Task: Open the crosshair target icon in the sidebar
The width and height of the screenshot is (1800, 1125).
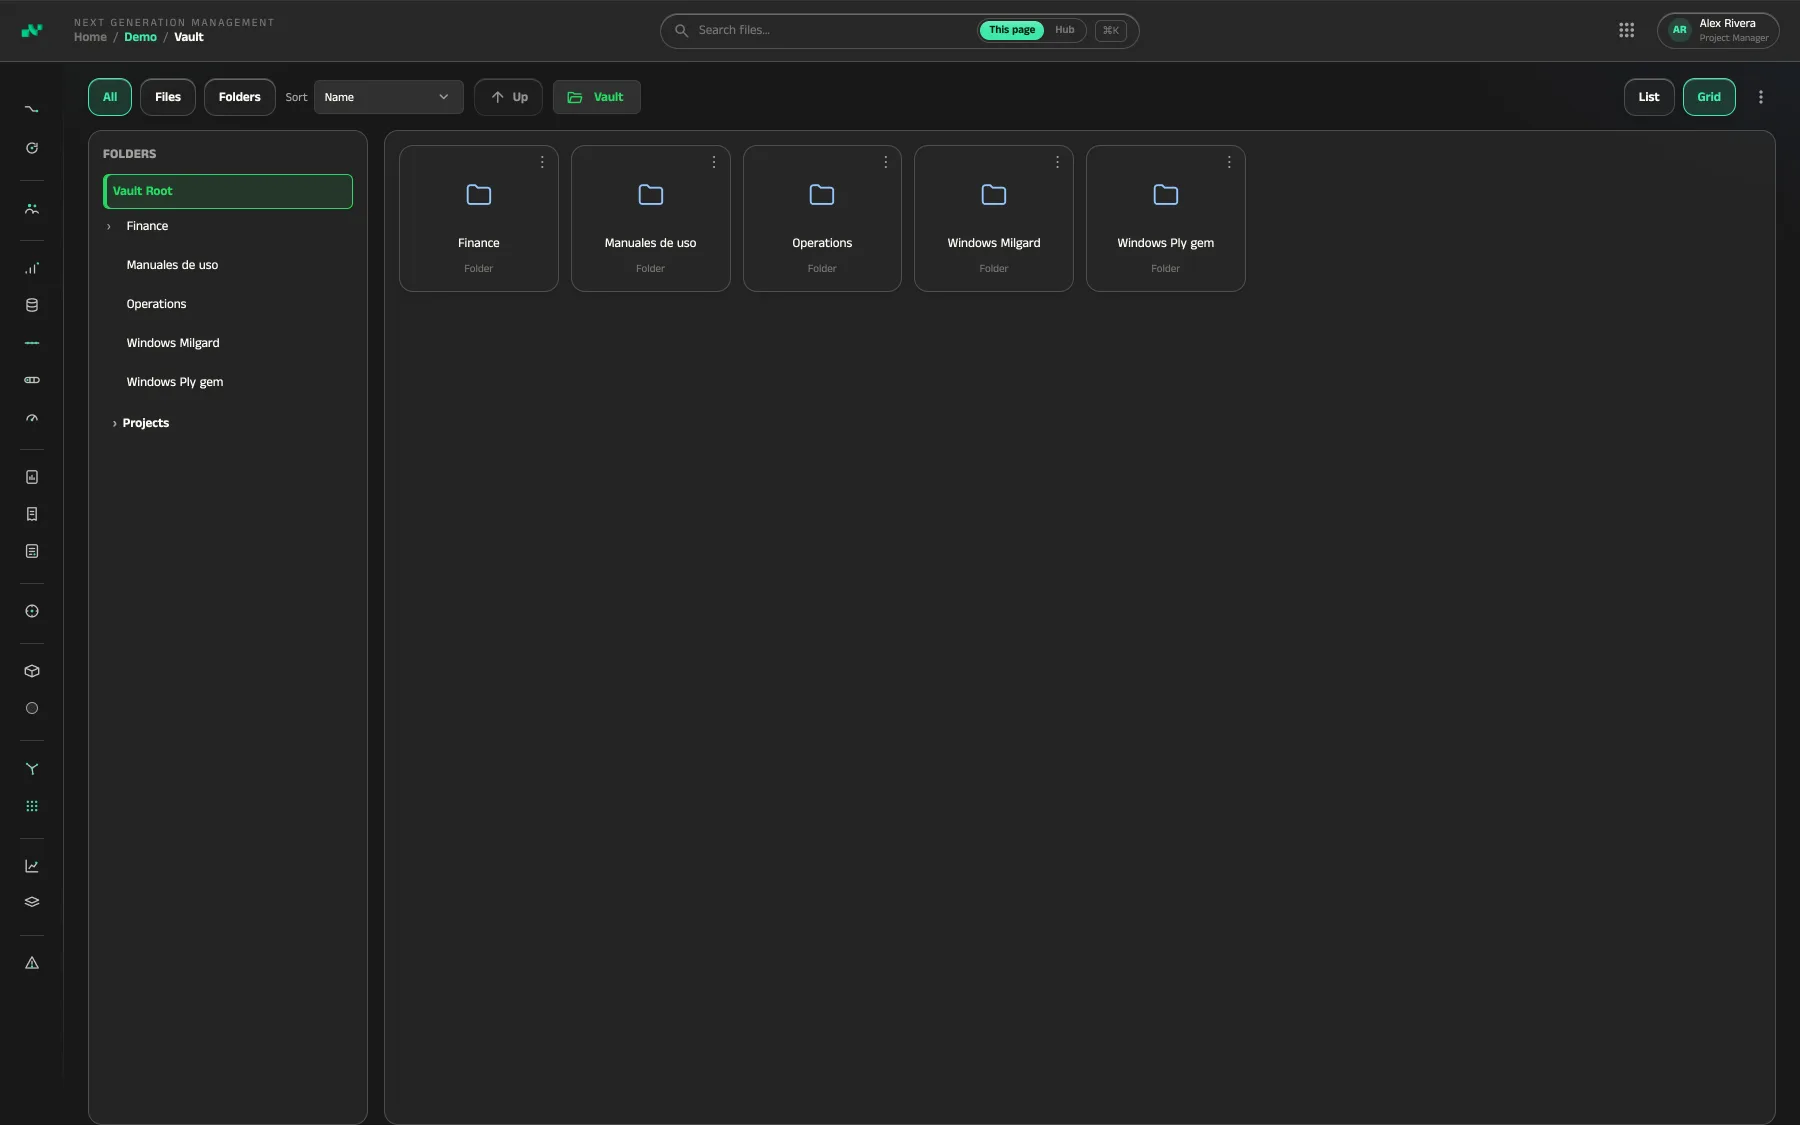Action: coord(32,611)
